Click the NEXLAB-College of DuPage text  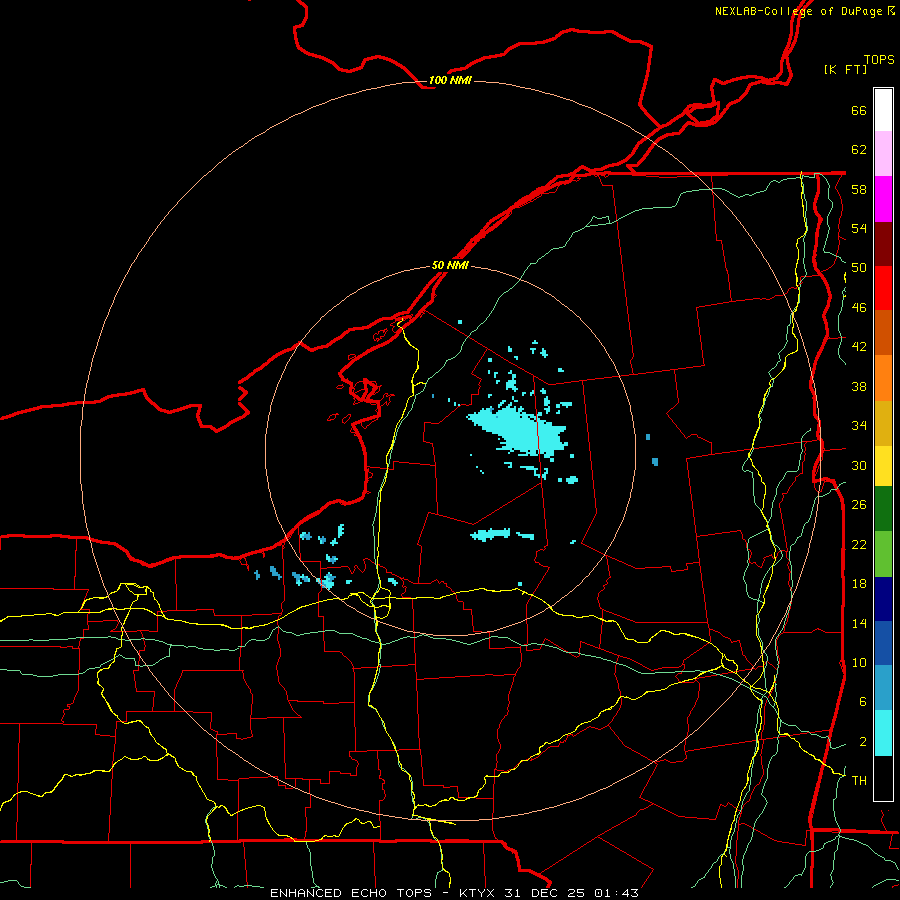click(798, 11)
